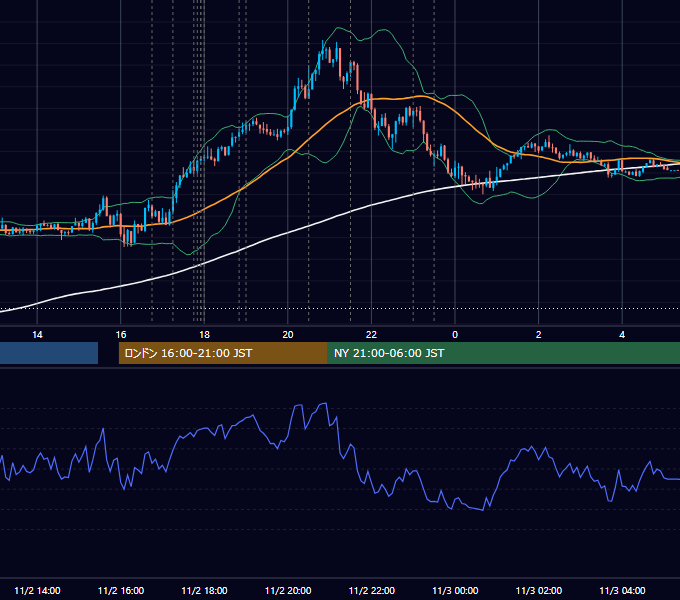Click the 11/2 18:00 date label
Viewport: 680px width, 600px height.
coord(204,590)
